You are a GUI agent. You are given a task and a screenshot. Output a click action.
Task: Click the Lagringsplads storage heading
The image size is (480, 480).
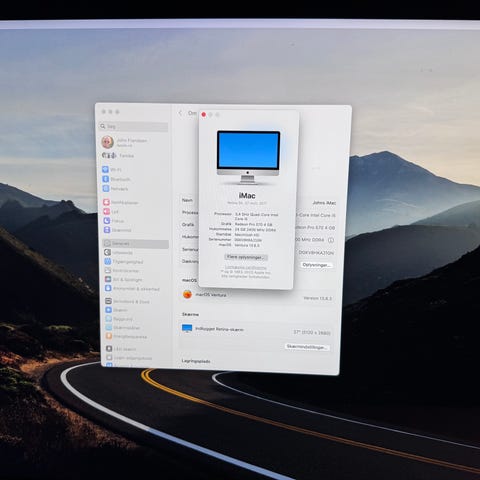(196, 361)
